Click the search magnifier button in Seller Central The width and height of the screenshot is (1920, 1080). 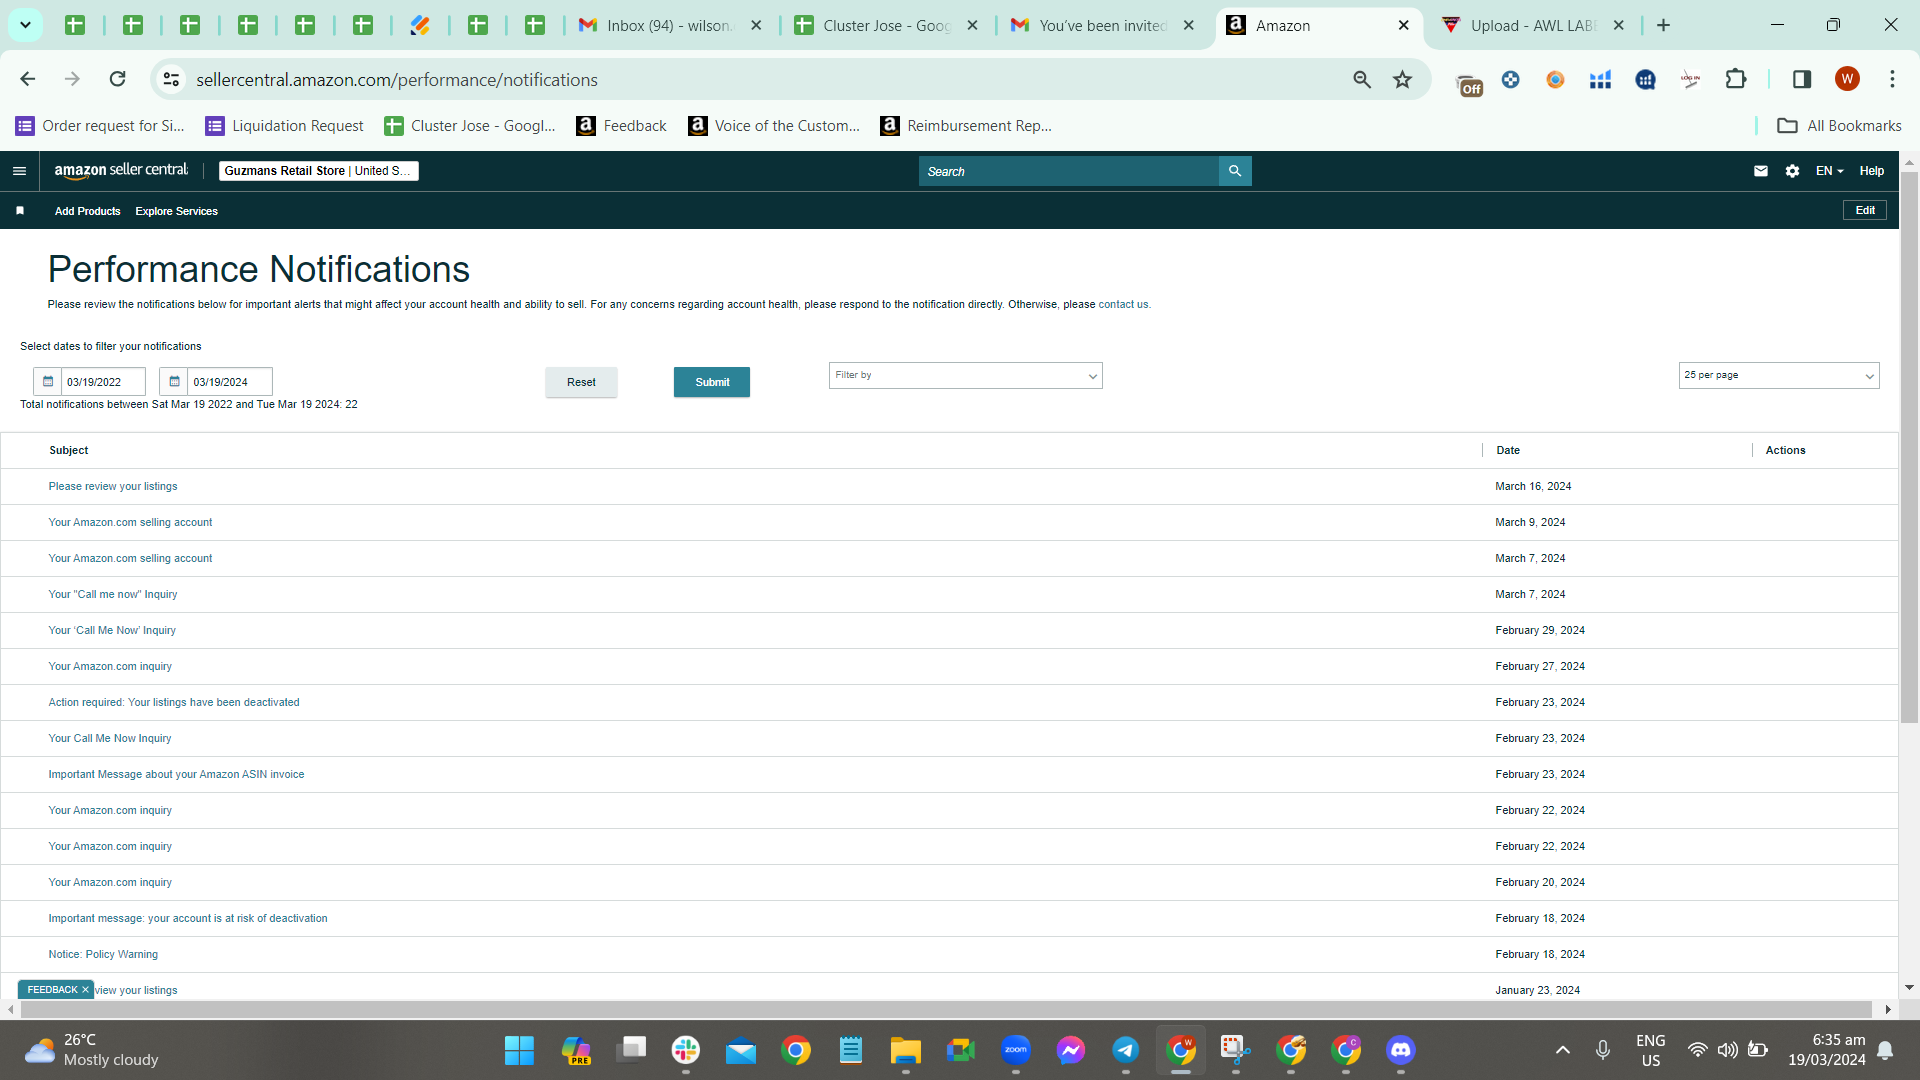tap(1235, 171)
